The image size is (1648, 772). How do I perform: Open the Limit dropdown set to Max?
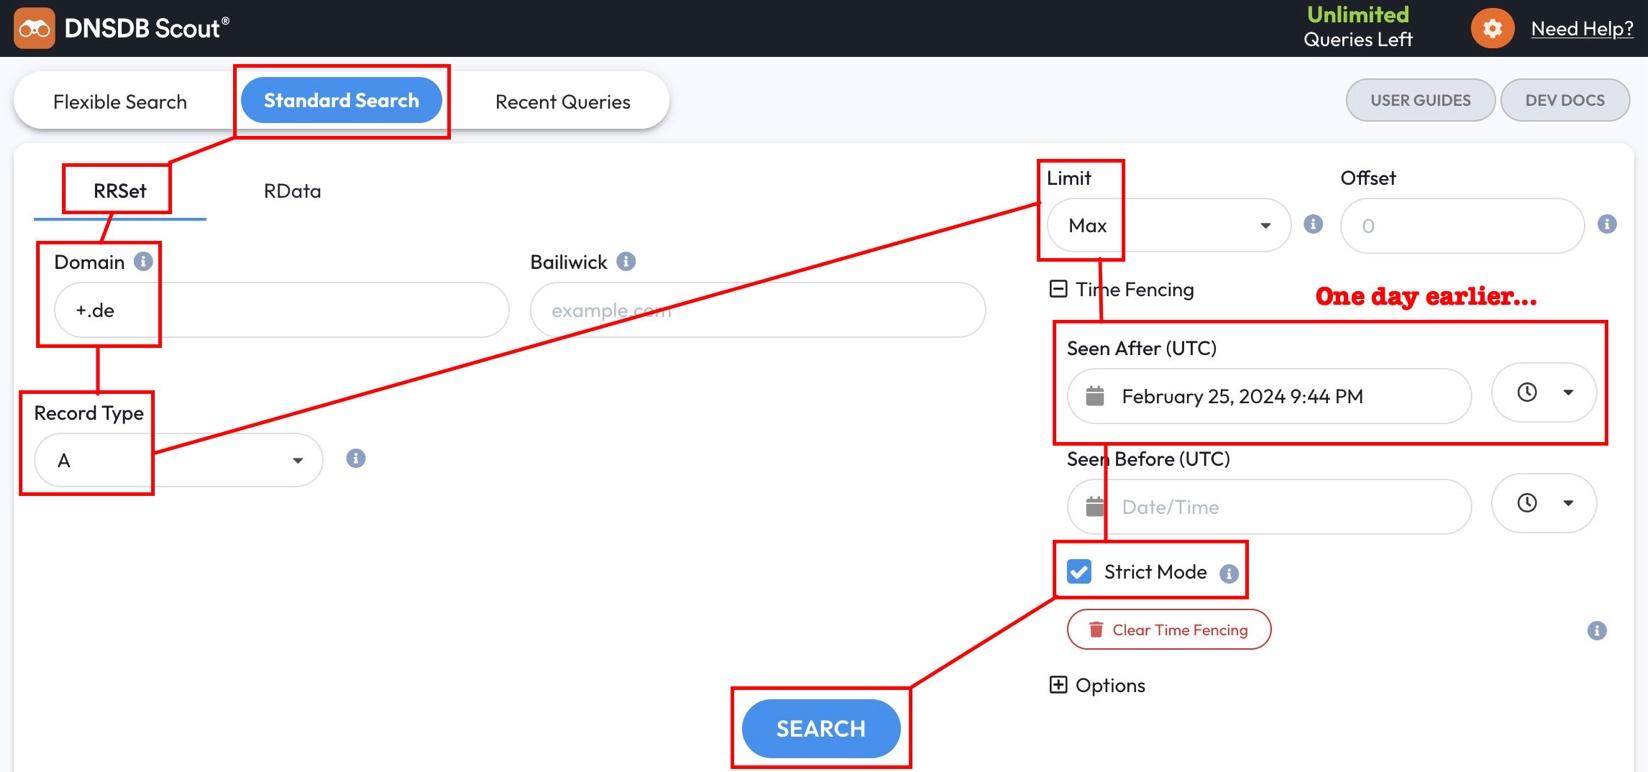click(x=1166, y=225)
